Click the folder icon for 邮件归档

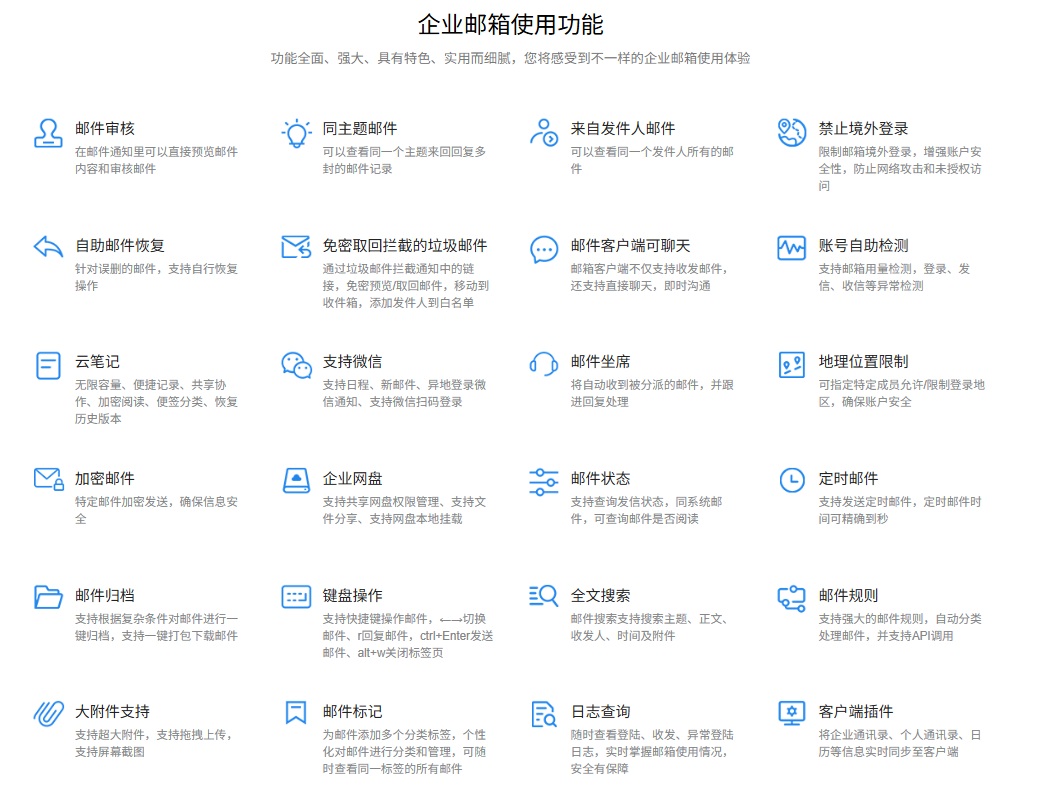click(48, 597)
